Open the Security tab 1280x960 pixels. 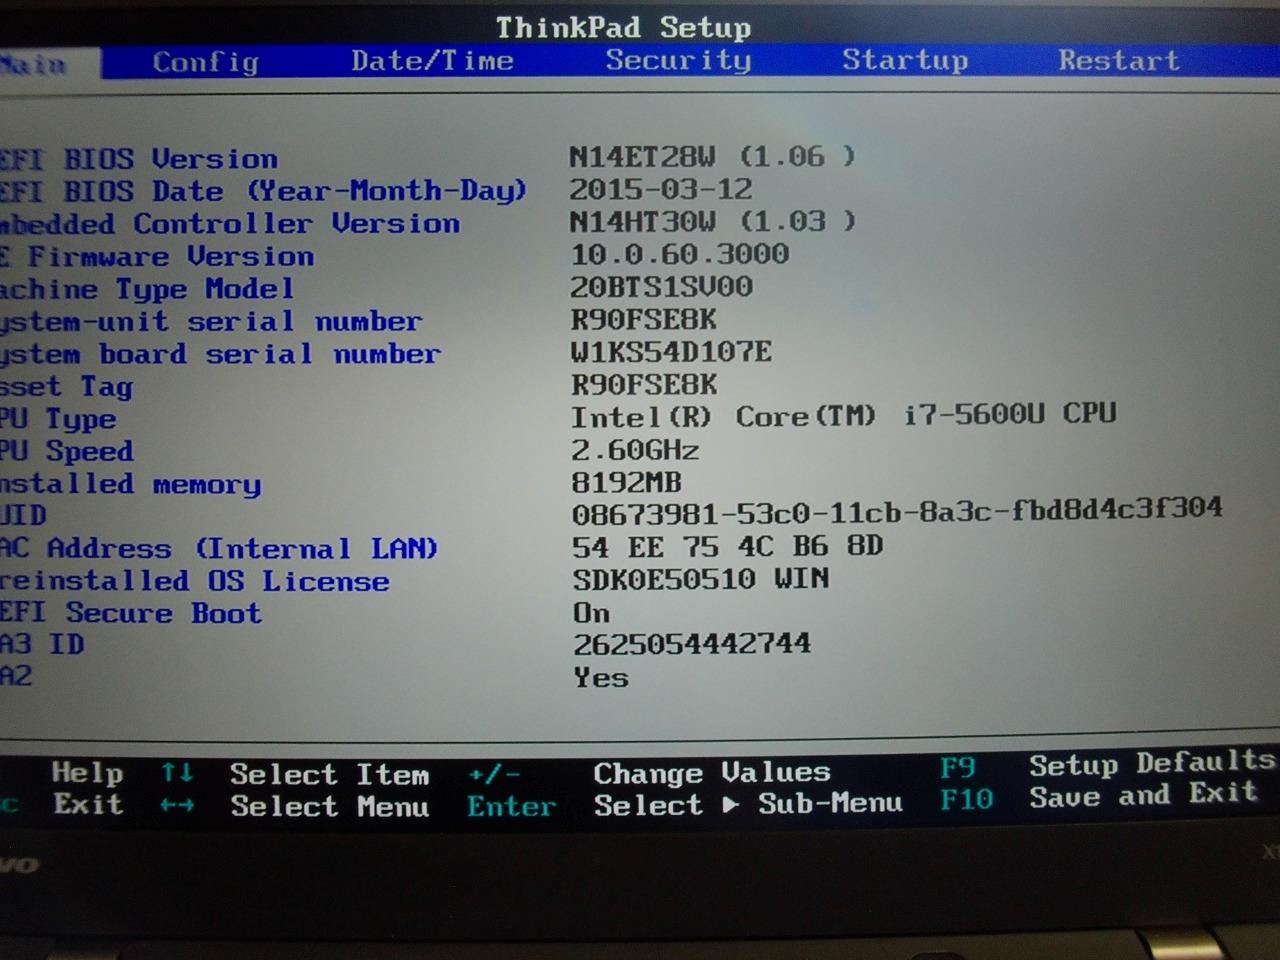point(678,60)
